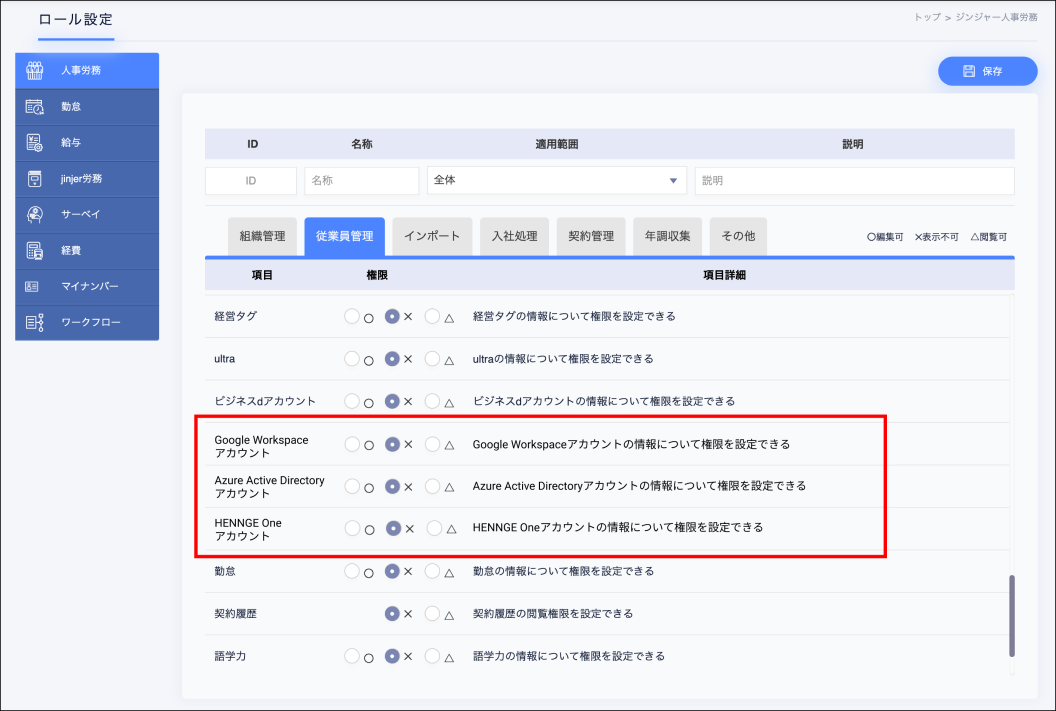Open ワークフロー menu item label
Viewport: 1056px width, 711px height.
(x=91, y=323)
